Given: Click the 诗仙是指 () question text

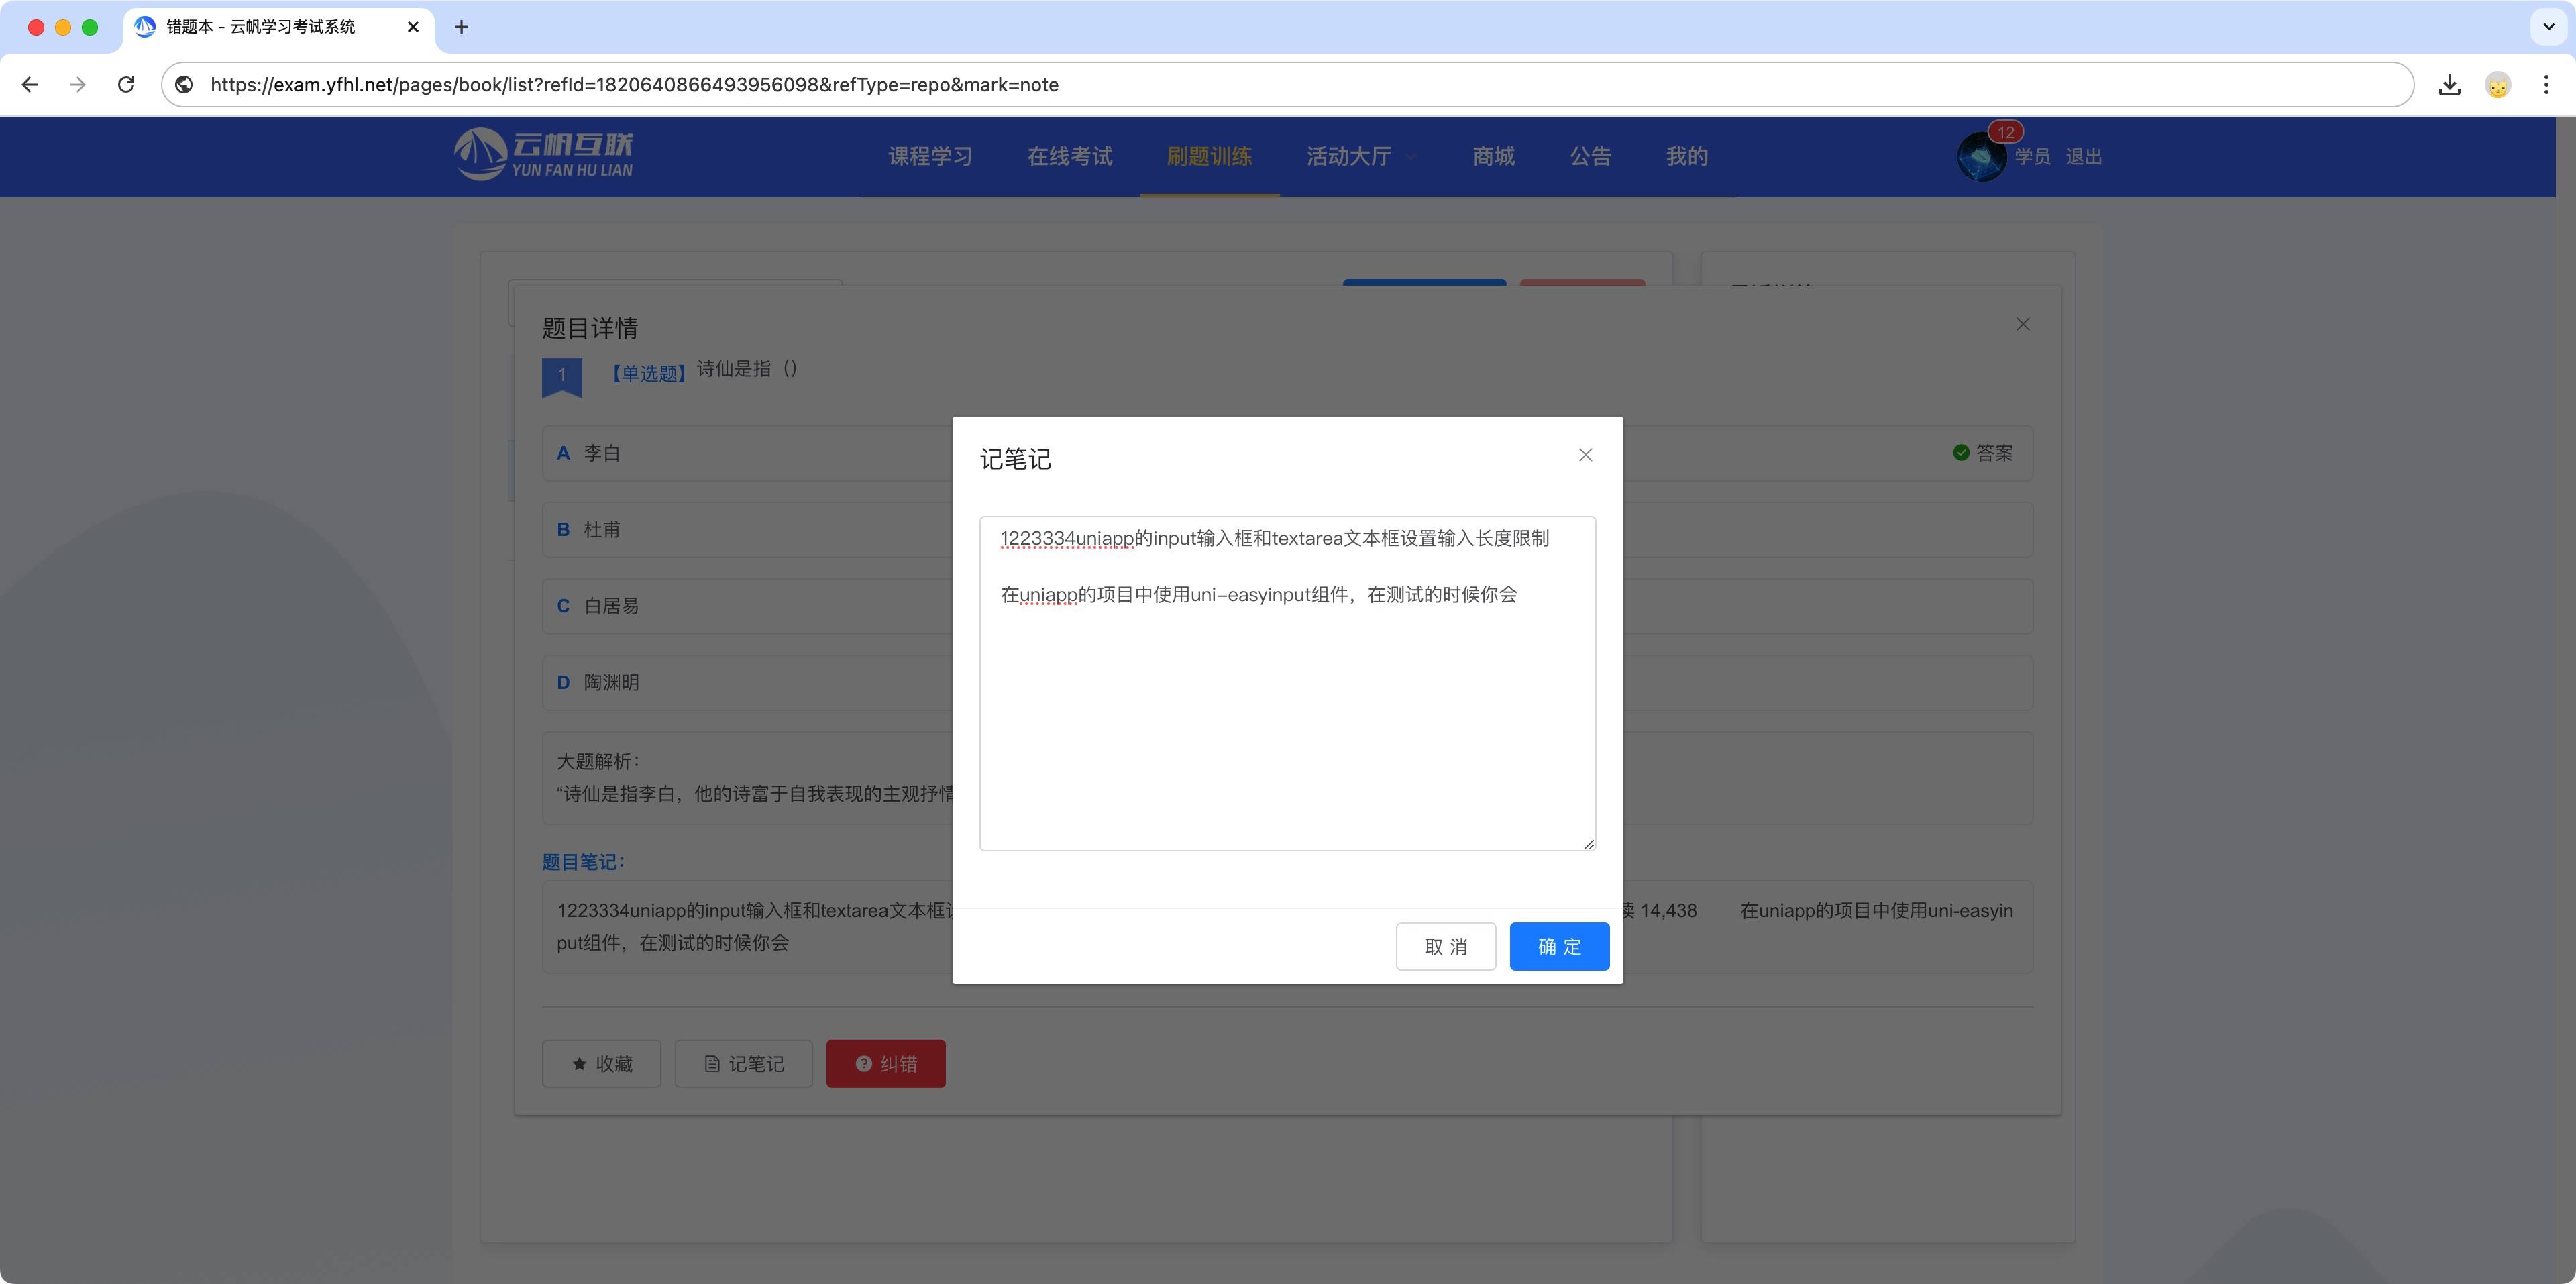Looking at the screenshot, I should coord(747,369).
